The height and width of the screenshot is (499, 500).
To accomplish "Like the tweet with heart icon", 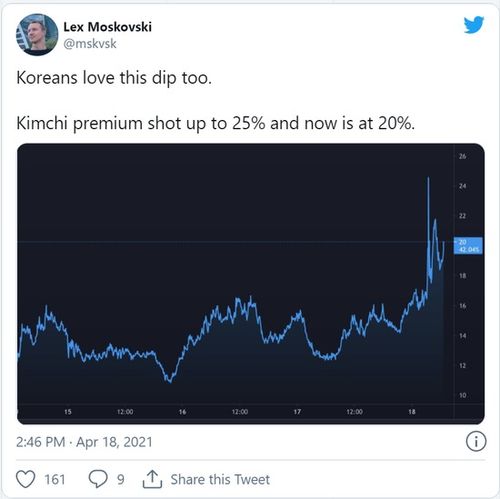I will tap(26, 479).
